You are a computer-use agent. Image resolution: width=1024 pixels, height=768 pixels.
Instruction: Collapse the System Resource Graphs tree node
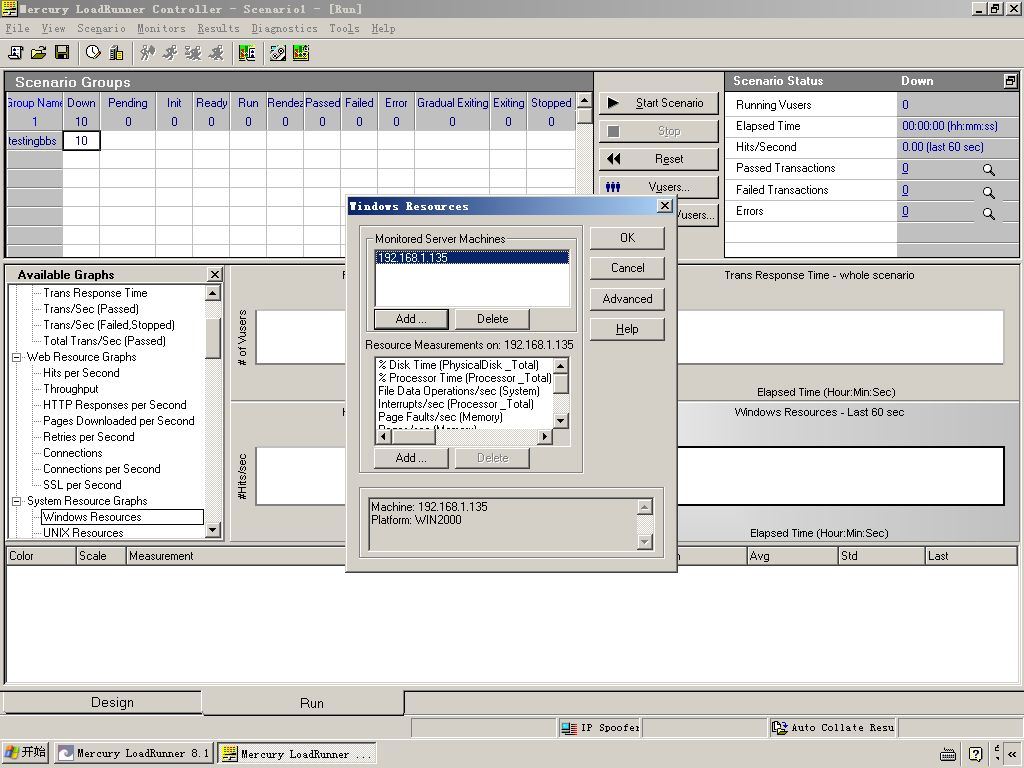click(x=16, y=502)
